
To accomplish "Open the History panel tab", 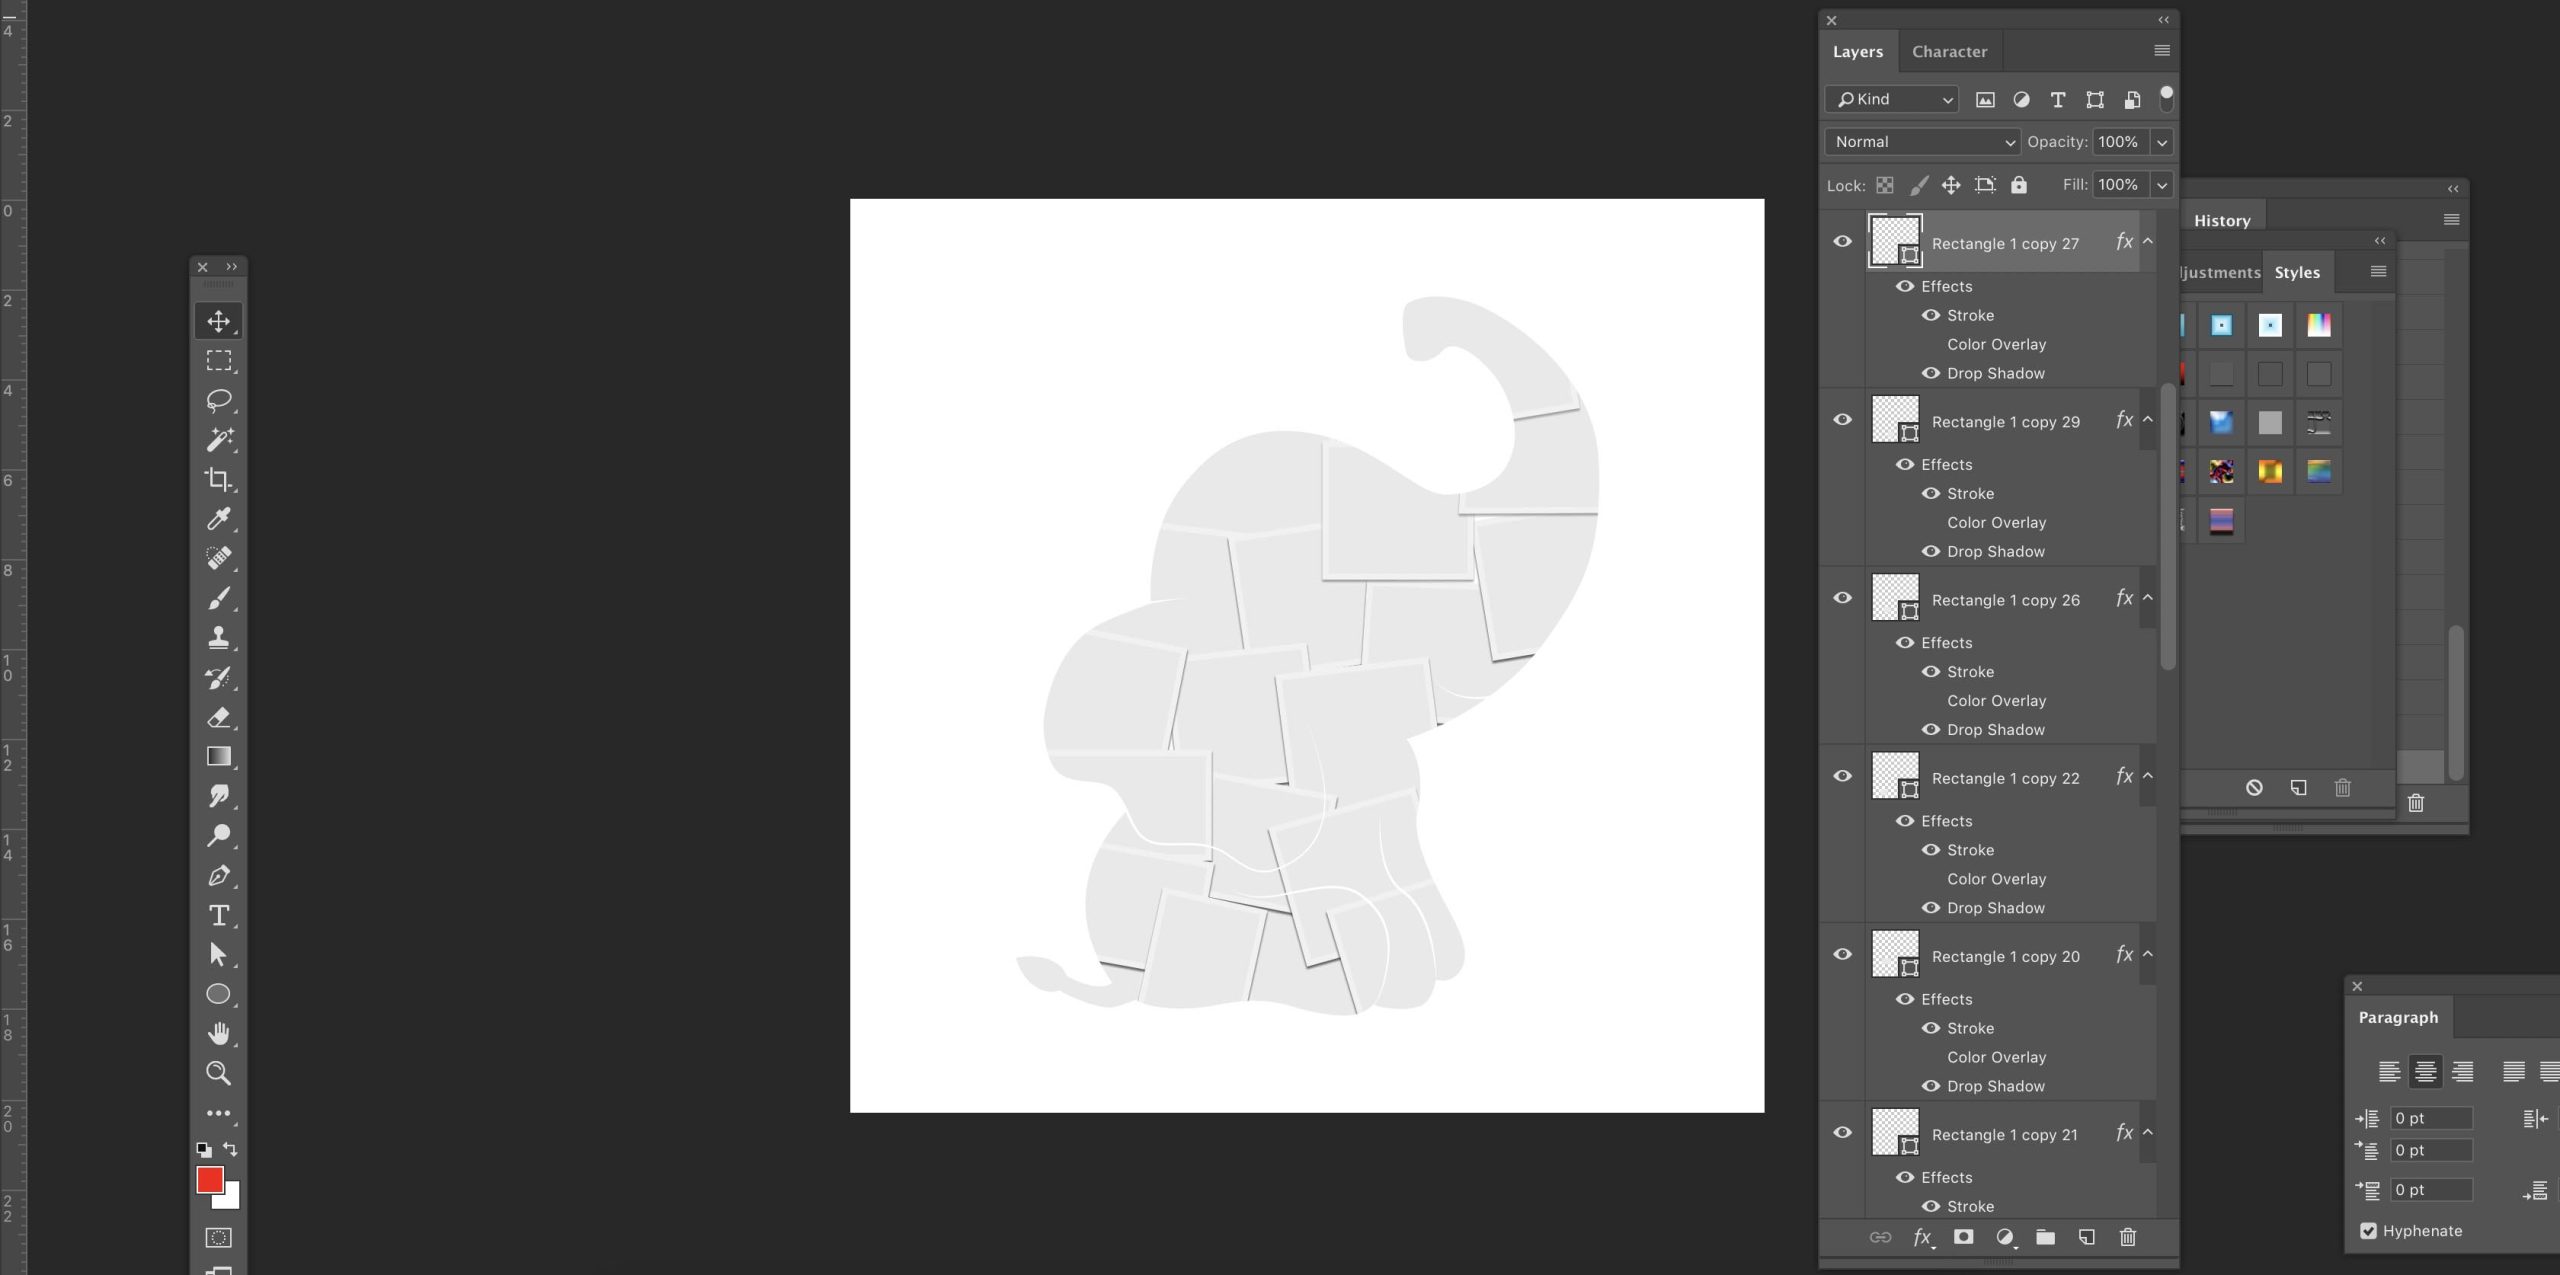I will point(2221,221).
